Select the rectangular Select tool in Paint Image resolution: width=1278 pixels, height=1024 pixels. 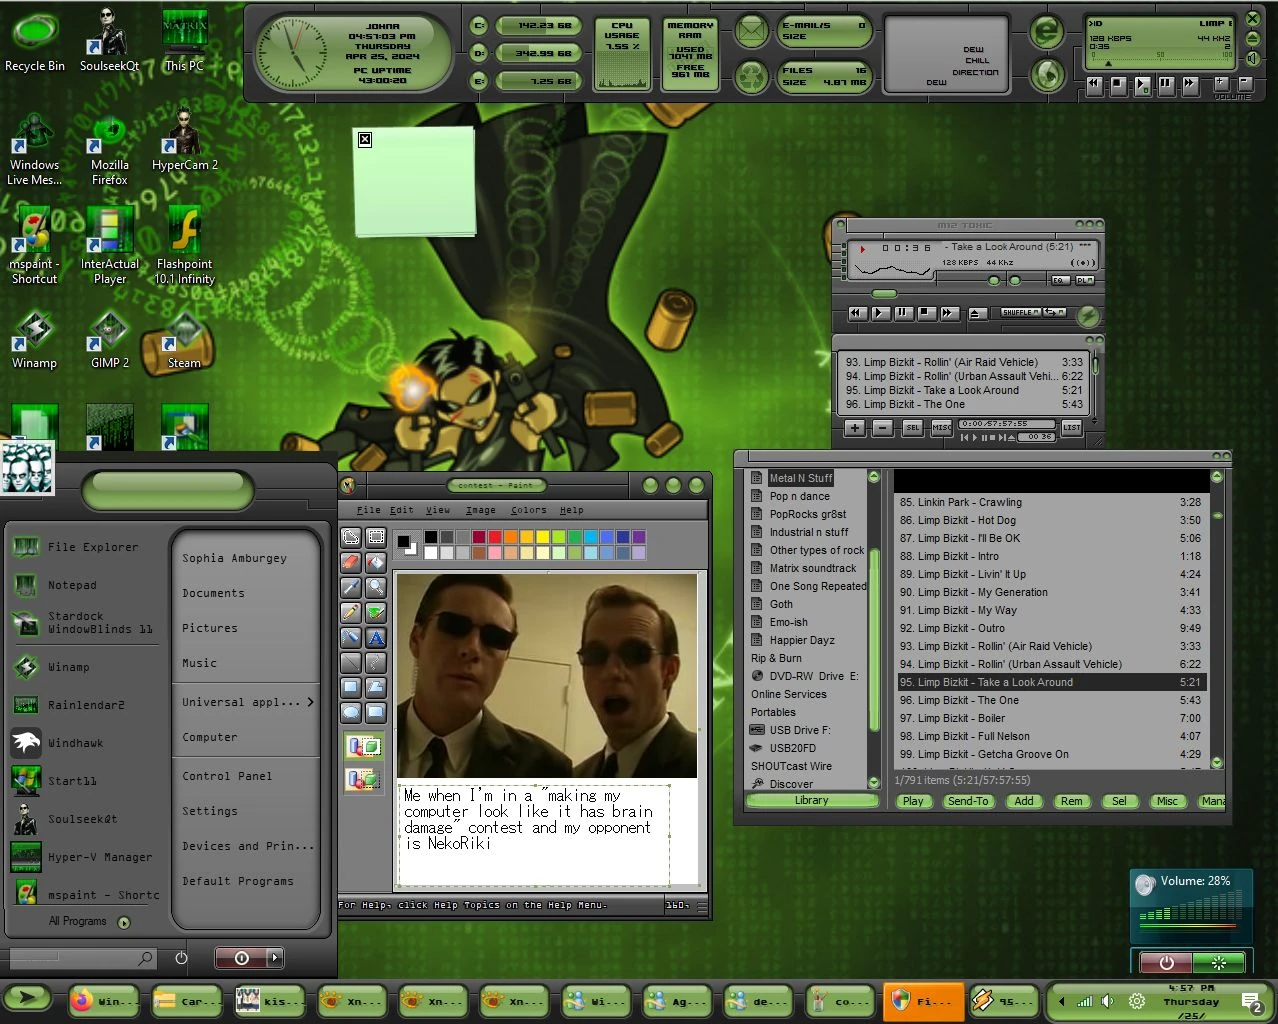[x=375, y=538]
